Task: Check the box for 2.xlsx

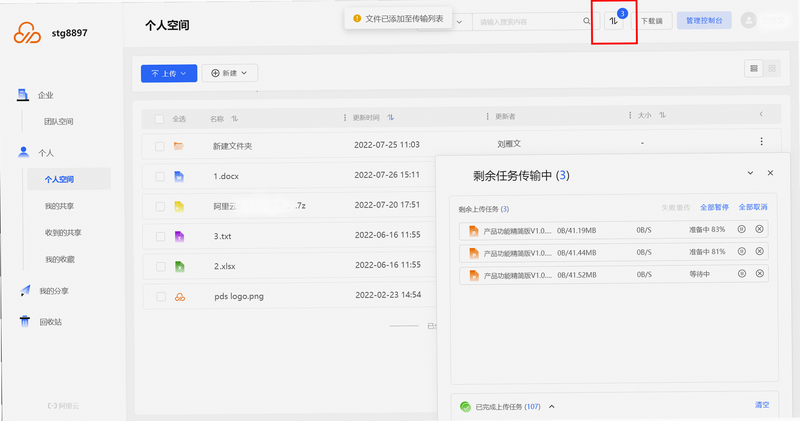Action: click(x=161, y=267)
